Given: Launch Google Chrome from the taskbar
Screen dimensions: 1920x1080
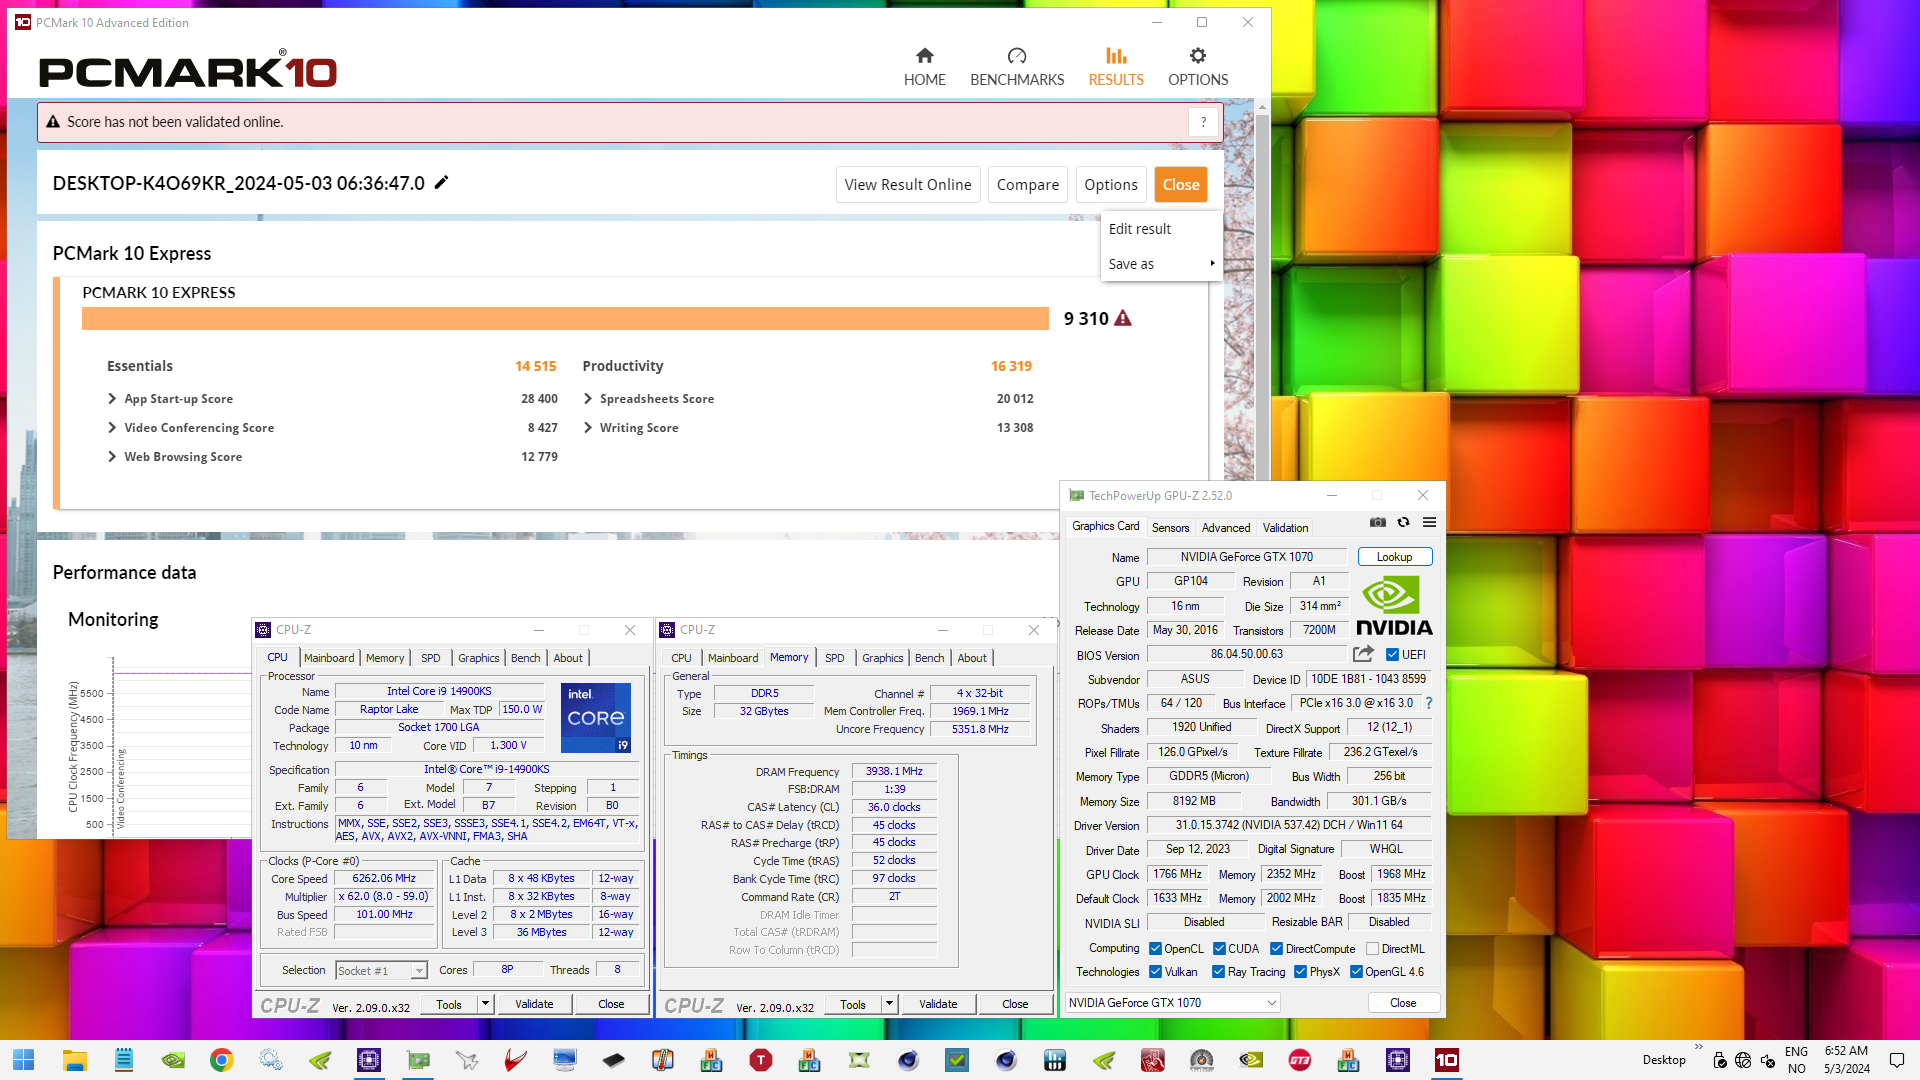Looking at the screenshot, I should tap(222, 1060).
